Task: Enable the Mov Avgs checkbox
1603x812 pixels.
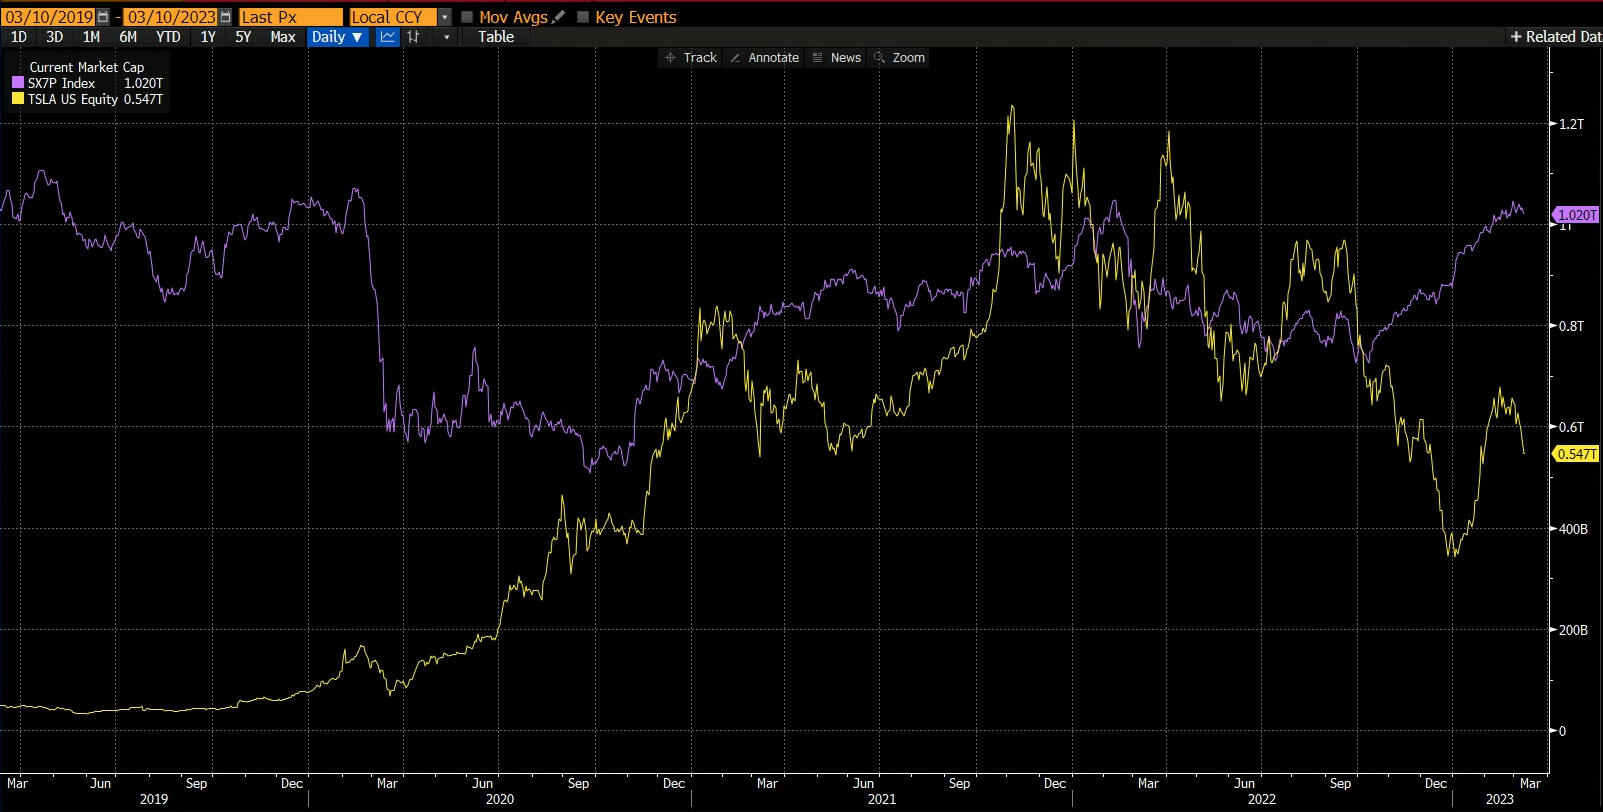Action: pyautogui.click(x=467, y=17)
